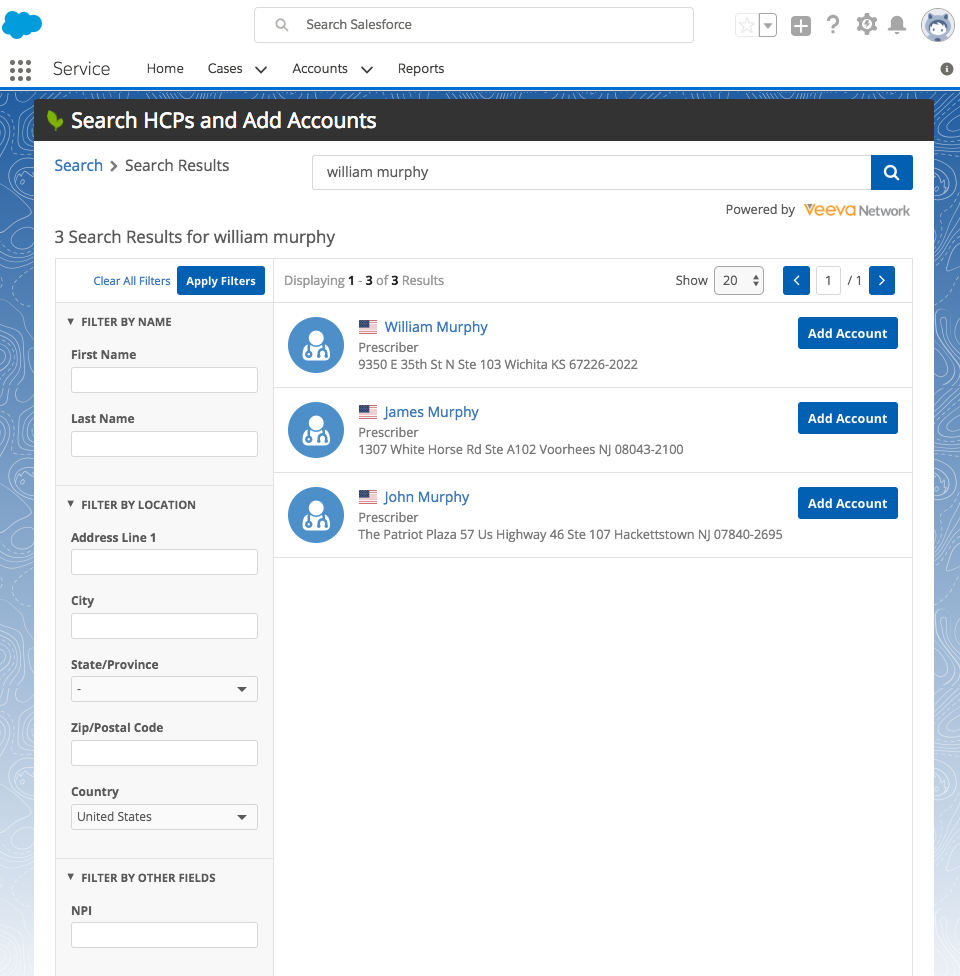Open the user avatar profile menu

(x=937, y=26)
